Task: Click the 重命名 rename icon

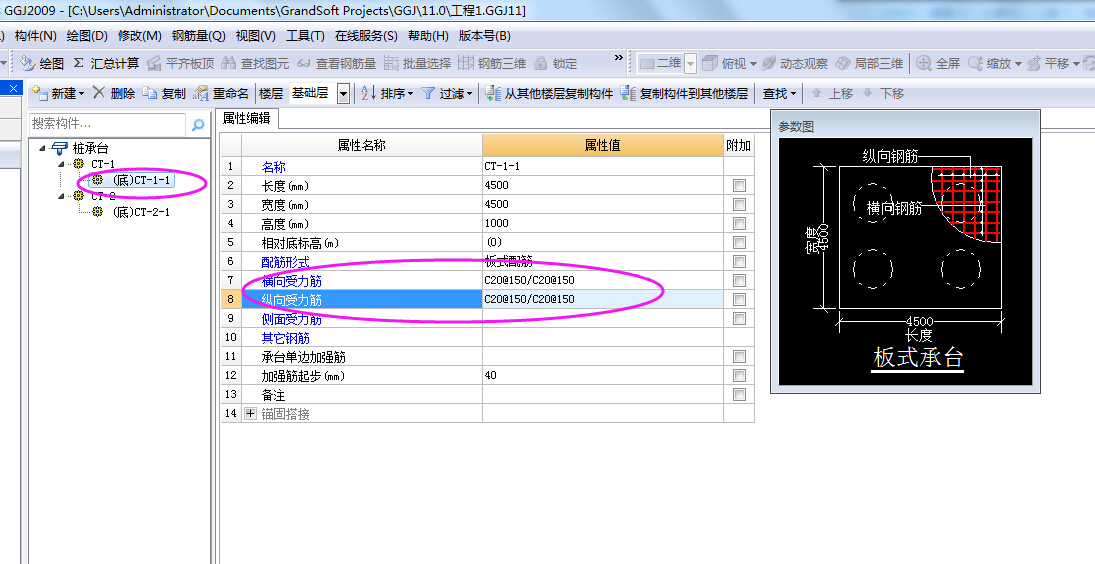Action: tap(201, 94)
